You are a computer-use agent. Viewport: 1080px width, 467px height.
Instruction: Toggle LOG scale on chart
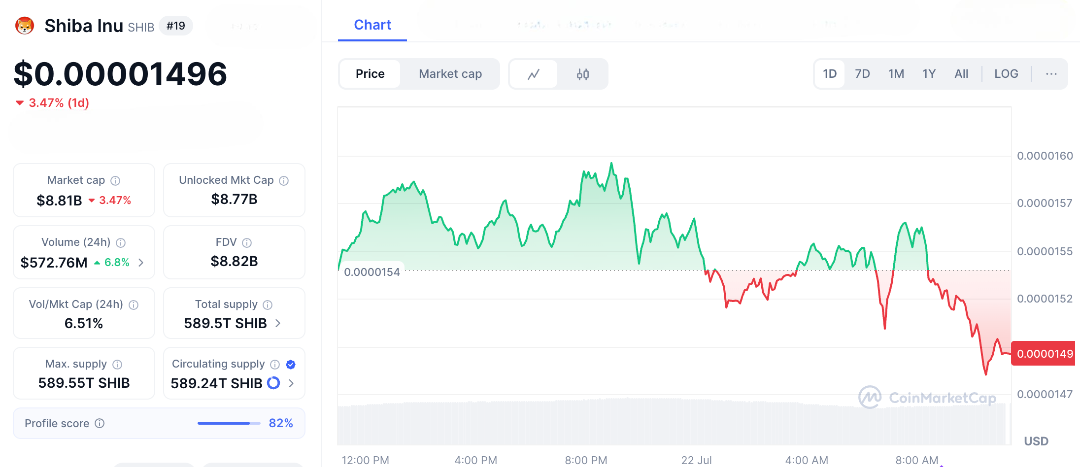click(x=1006, y=74)
